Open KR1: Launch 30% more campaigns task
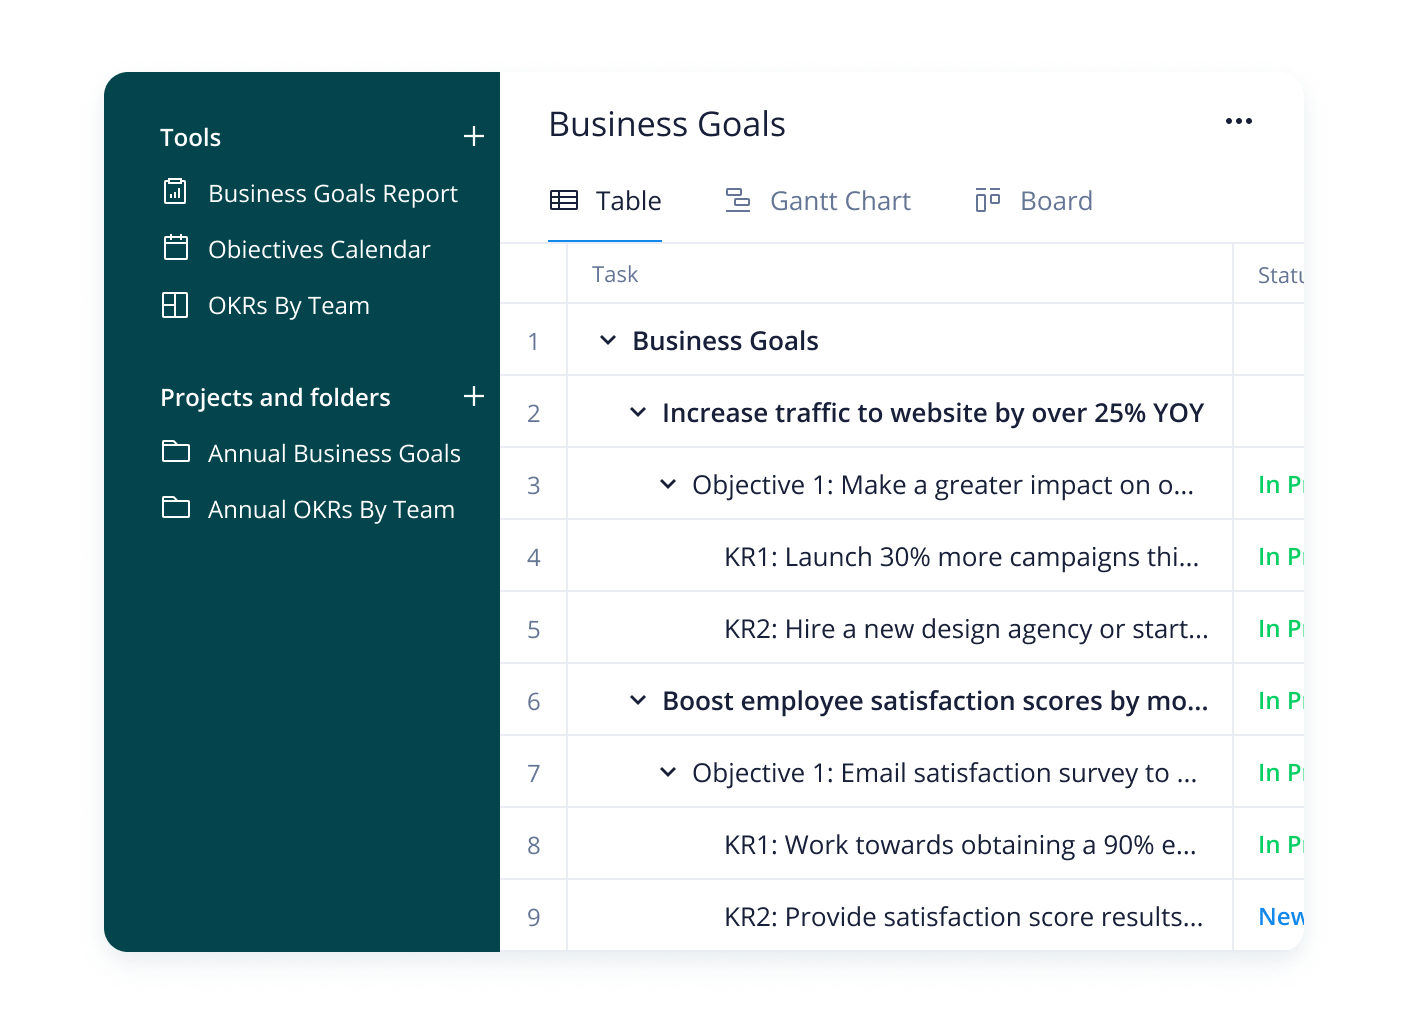The height and width of the screenshot is (1024, 1408). click(960, 557)
